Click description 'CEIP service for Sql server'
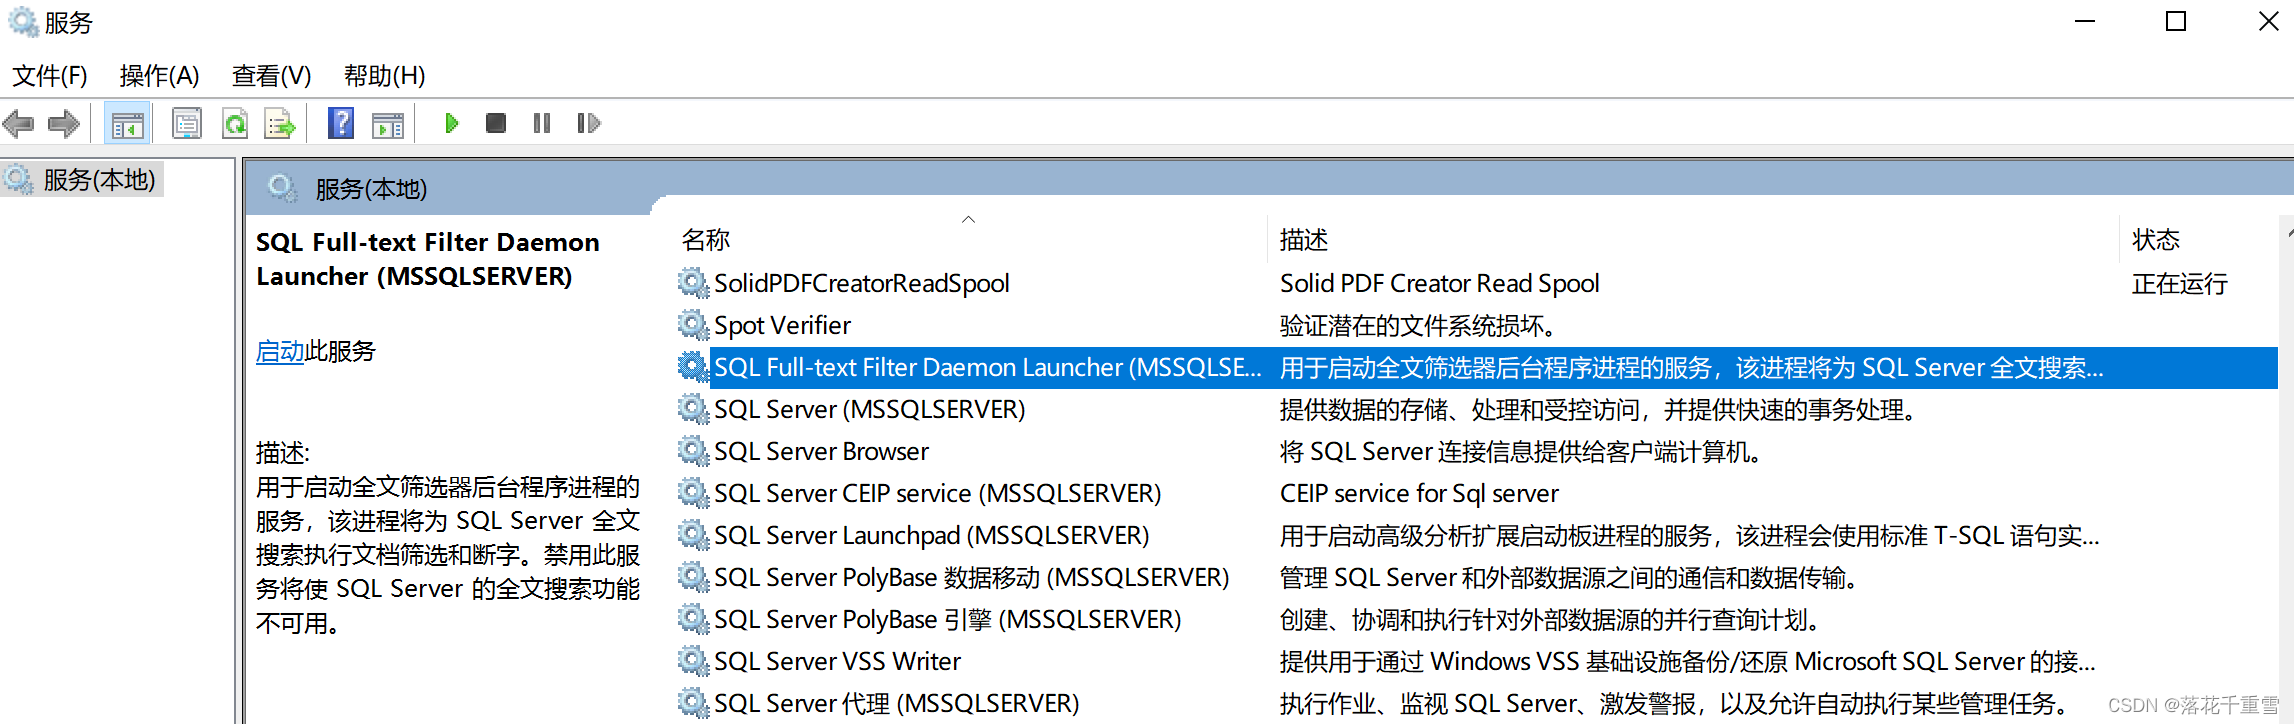 point(1419,493)
